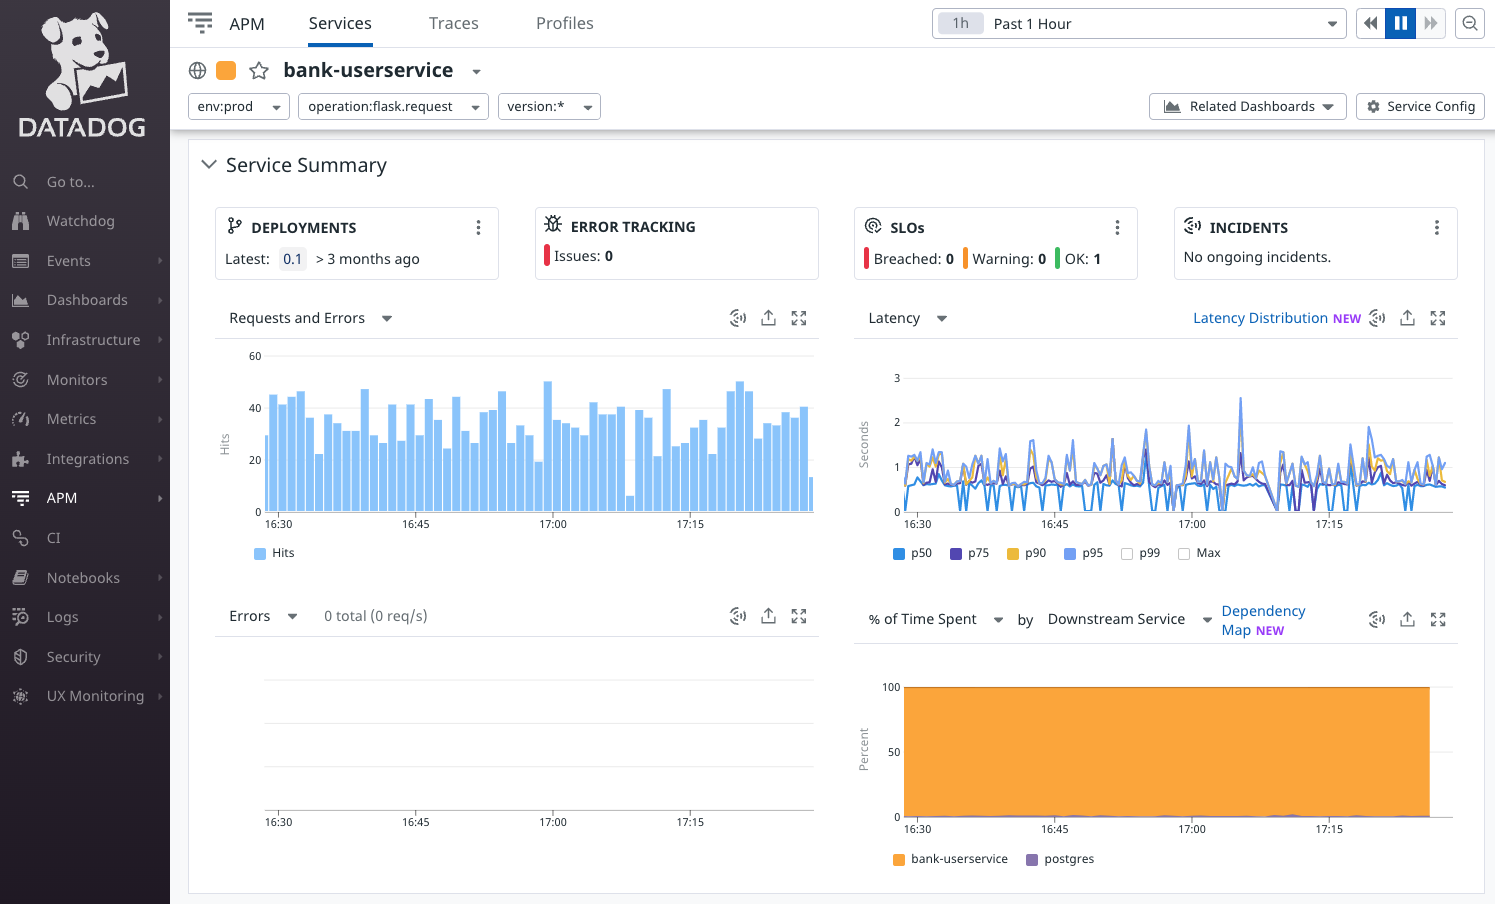The image size is (1495, 904).
Task: Export the Latency chart
Action: click(x=1407, y=317)
